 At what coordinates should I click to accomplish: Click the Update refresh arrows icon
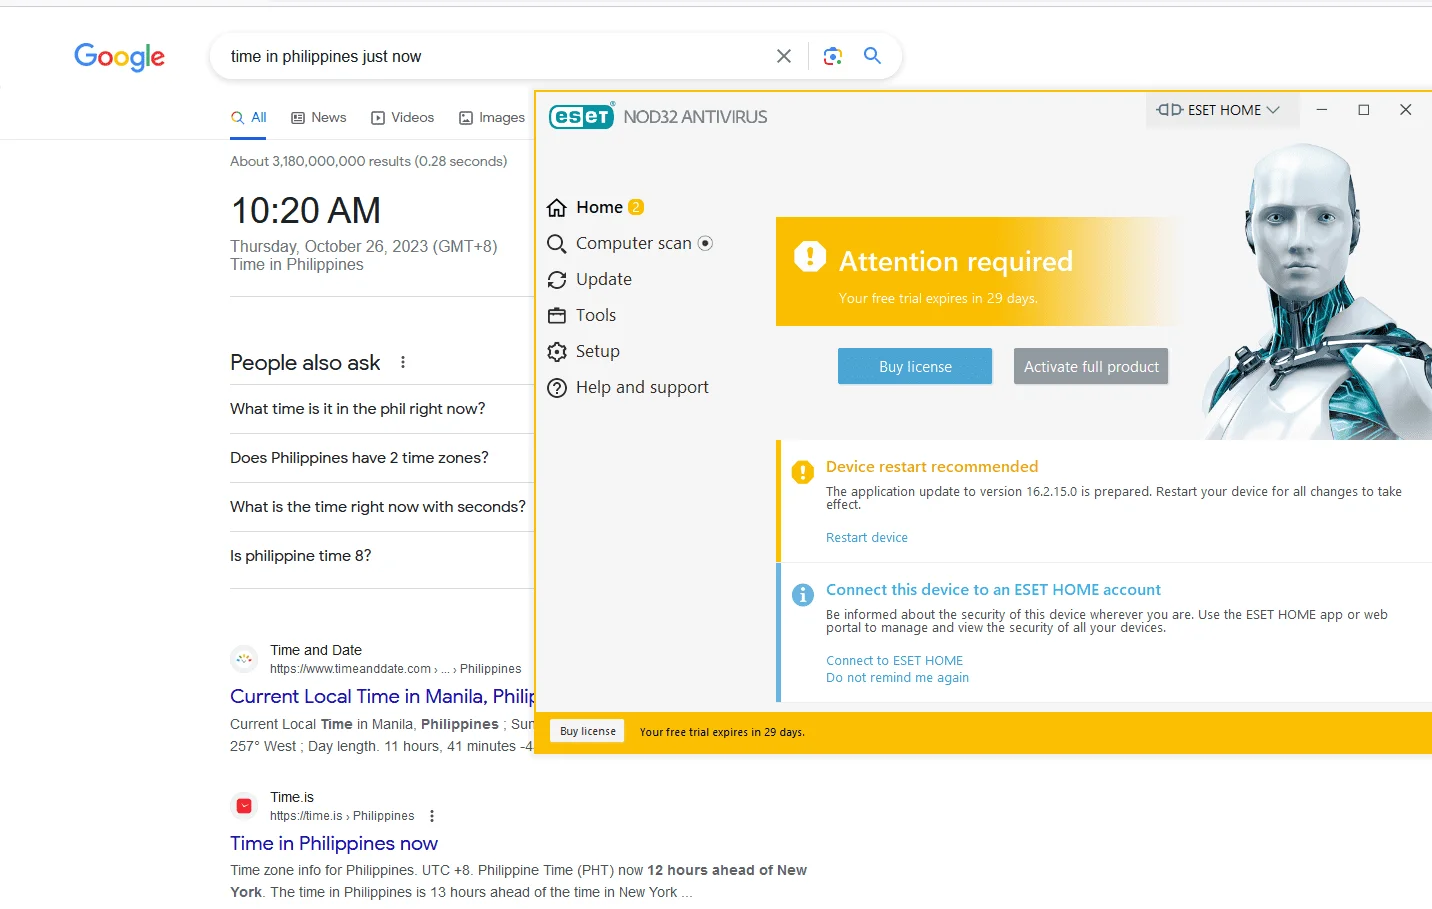coord(557,280)
